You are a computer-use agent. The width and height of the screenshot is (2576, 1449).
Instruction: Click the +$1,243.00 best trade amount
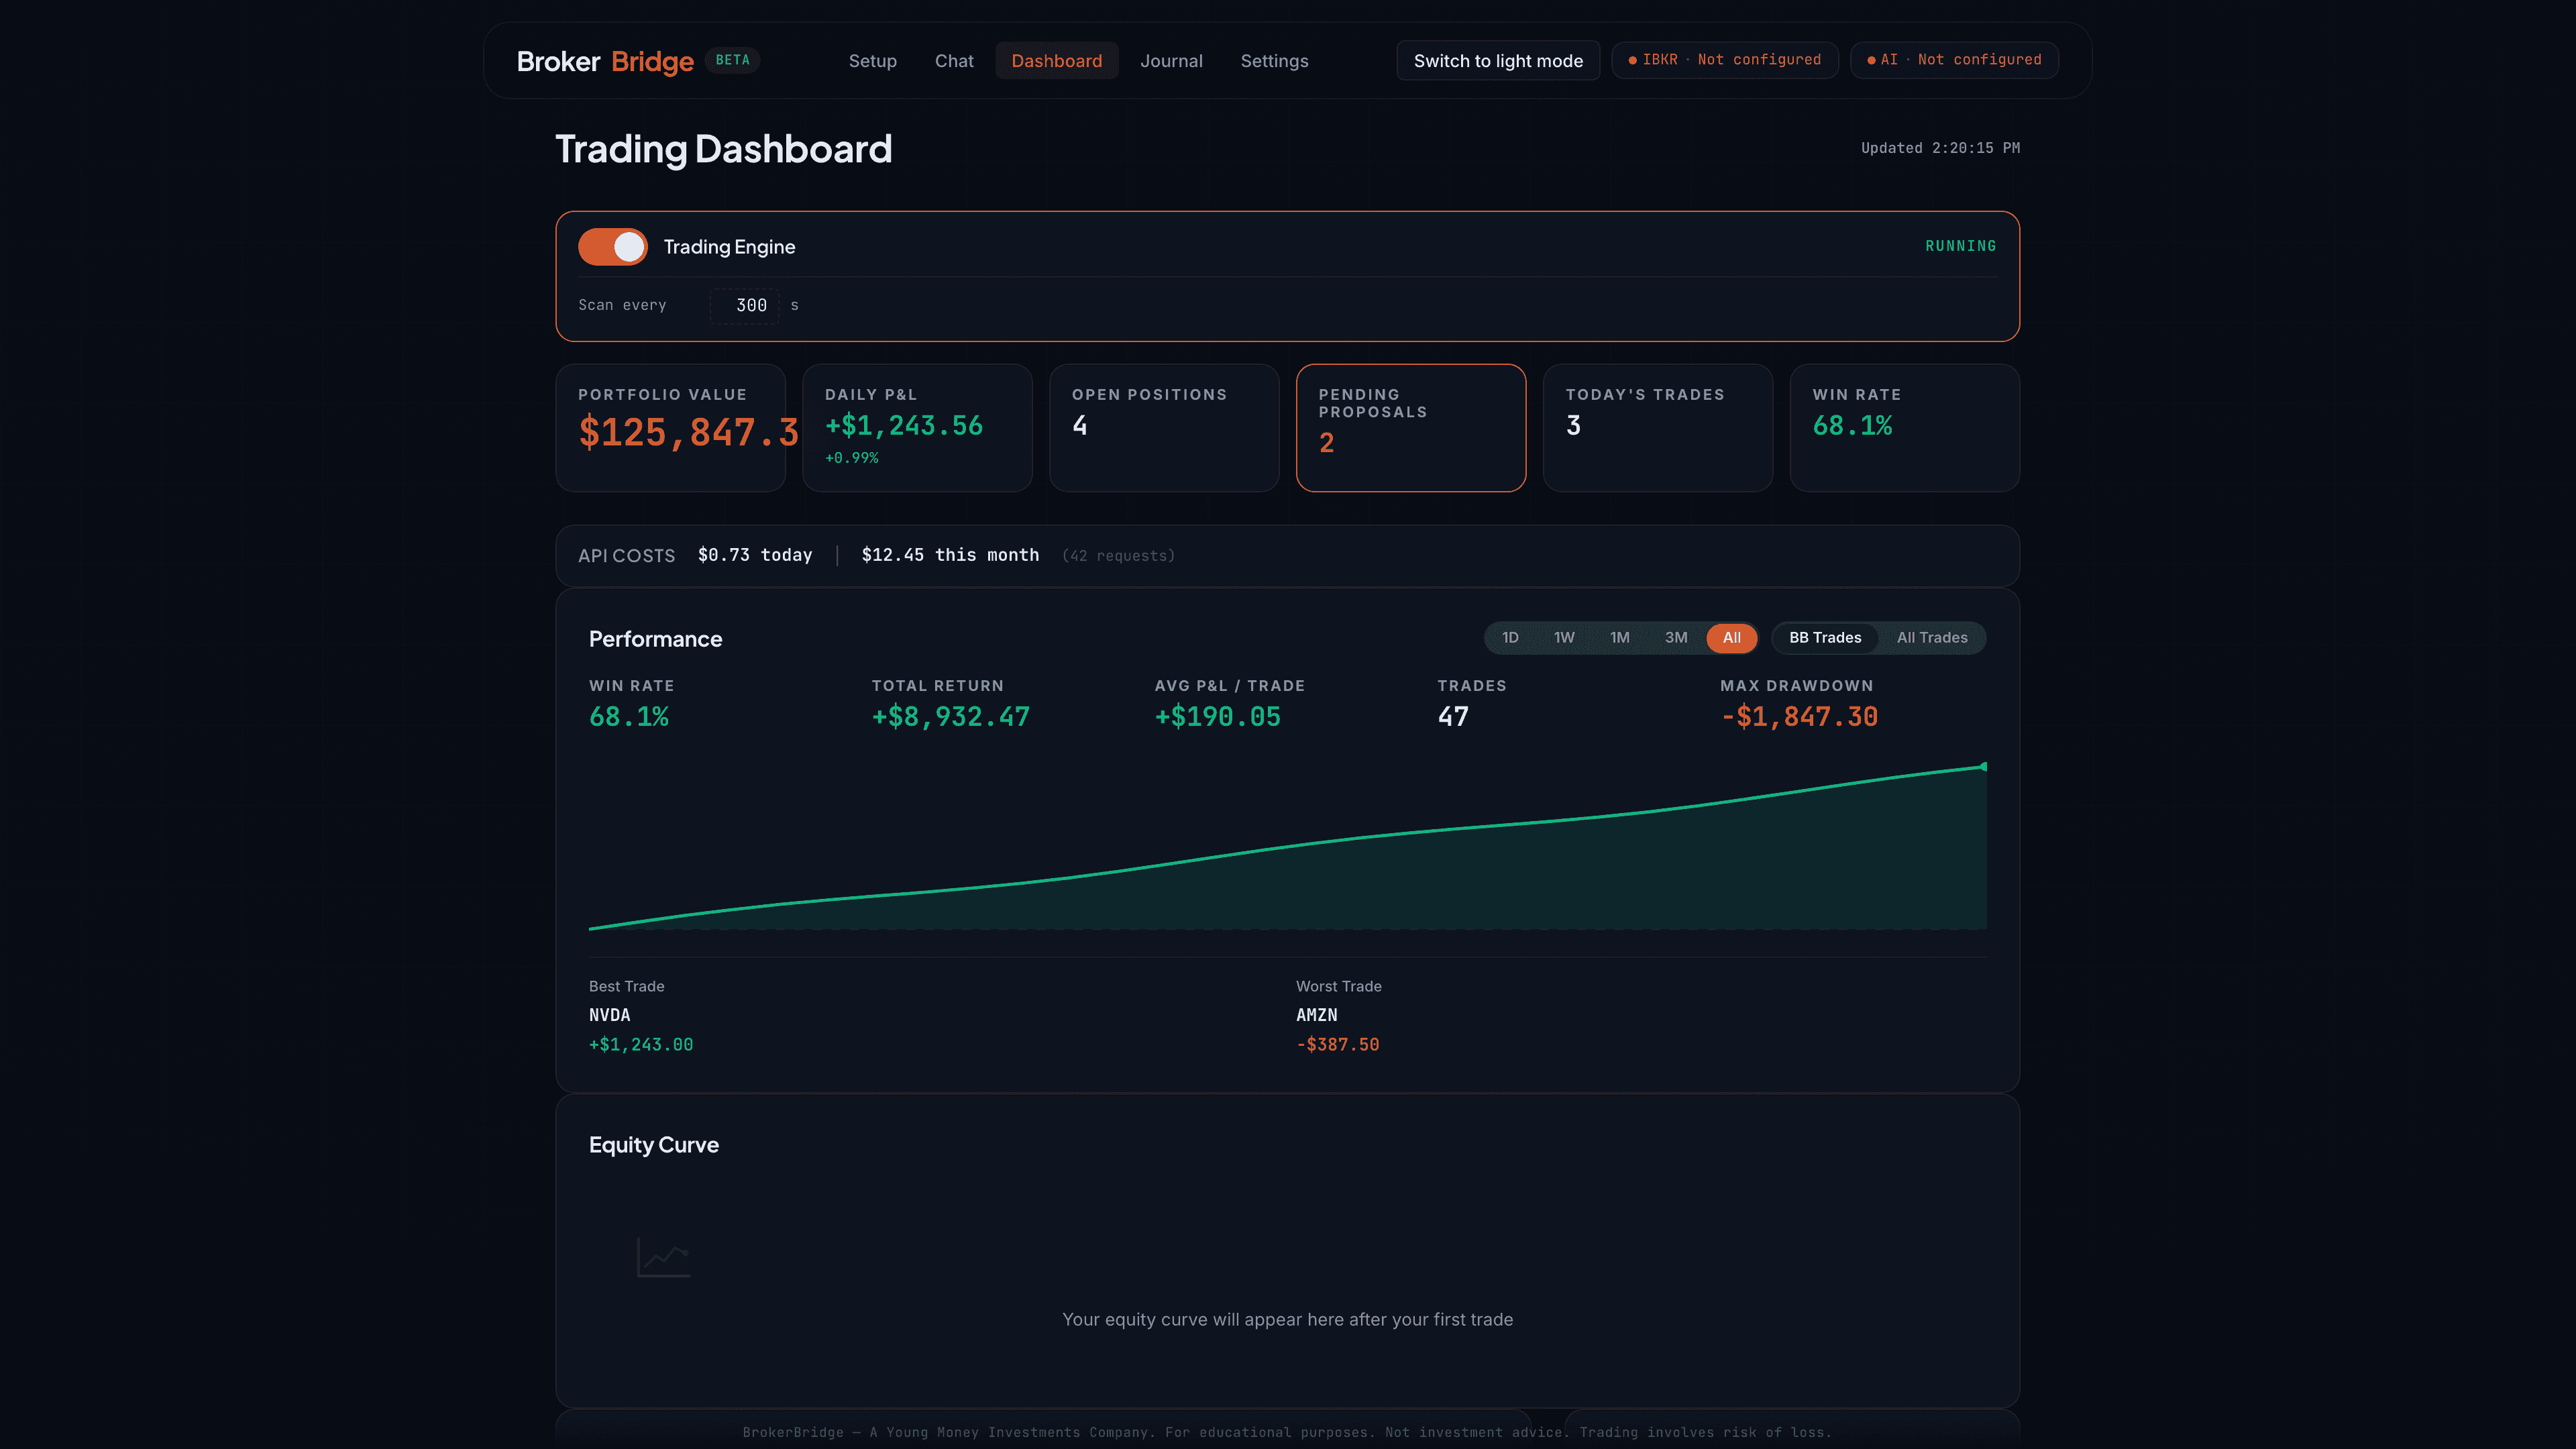(x=641, y=1045)
